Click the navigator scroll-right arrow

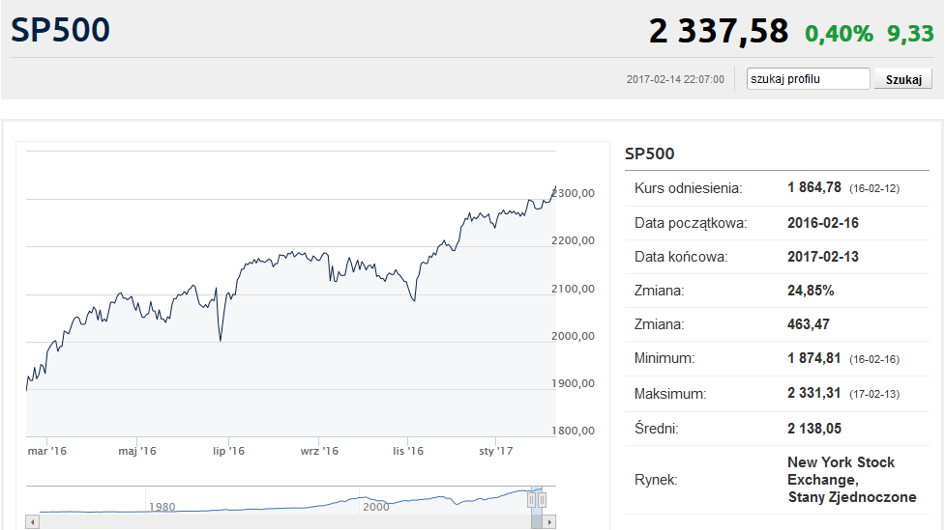549,522
